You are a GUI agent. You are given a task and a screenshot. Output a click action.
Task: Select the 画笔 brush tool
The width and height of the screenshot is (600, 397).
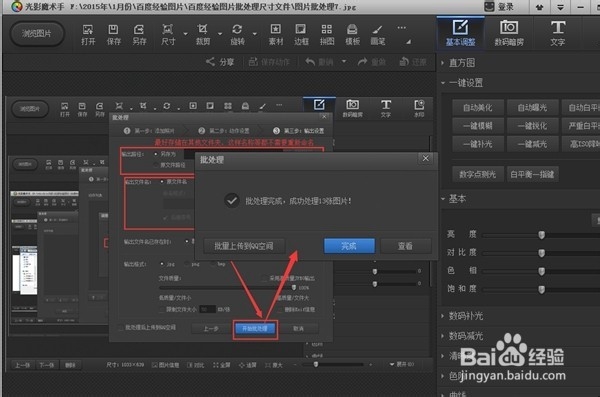378,34
